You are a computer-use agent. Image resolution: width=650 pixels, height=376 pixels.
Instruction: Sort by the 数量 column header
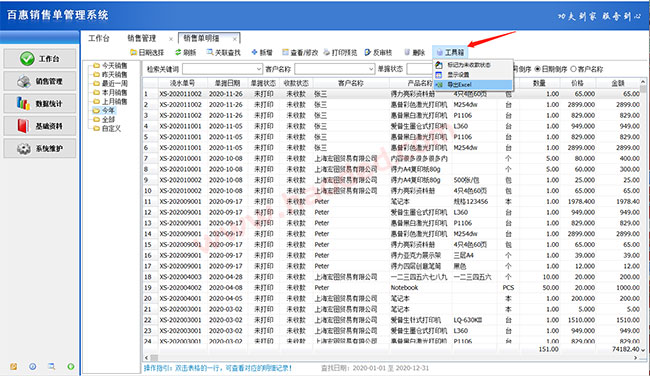539,83
